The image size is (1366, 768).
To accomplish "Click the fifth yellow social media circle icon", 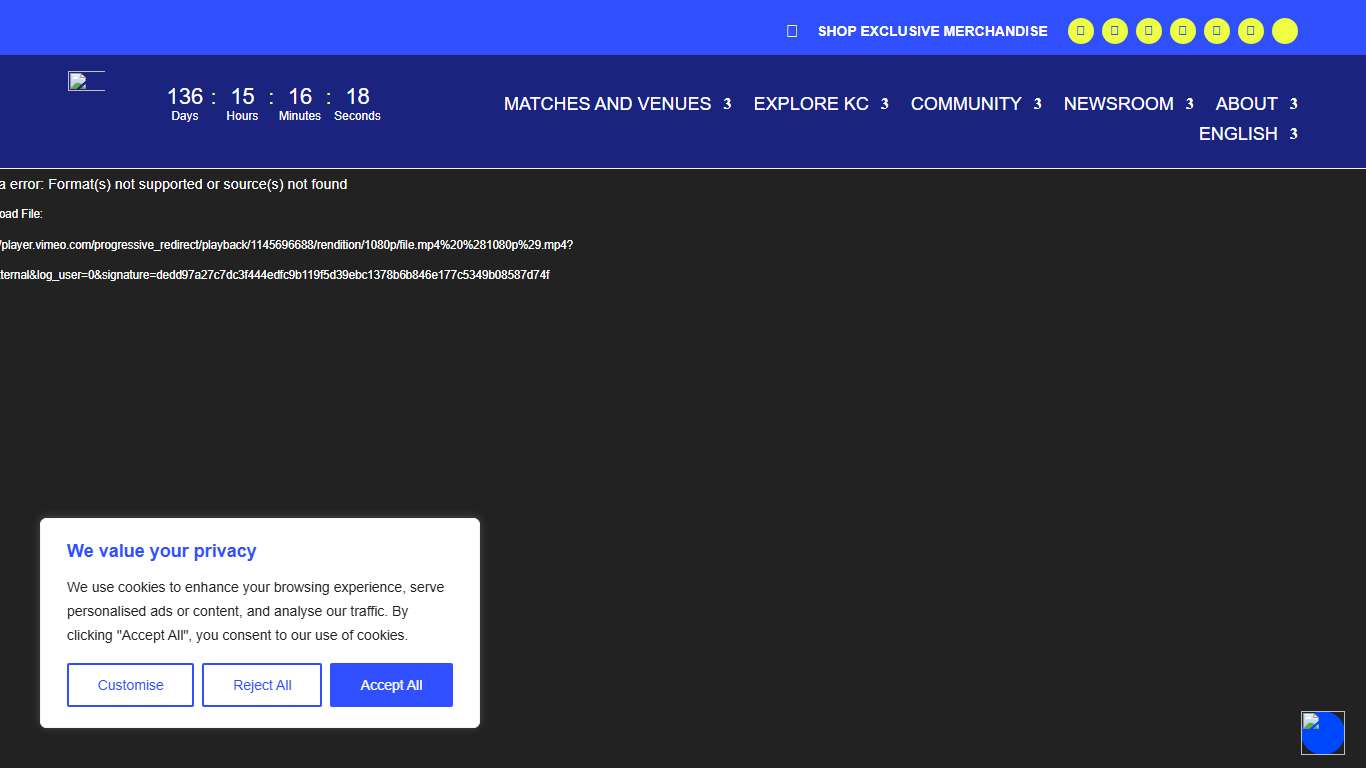I will [1216, 31].
